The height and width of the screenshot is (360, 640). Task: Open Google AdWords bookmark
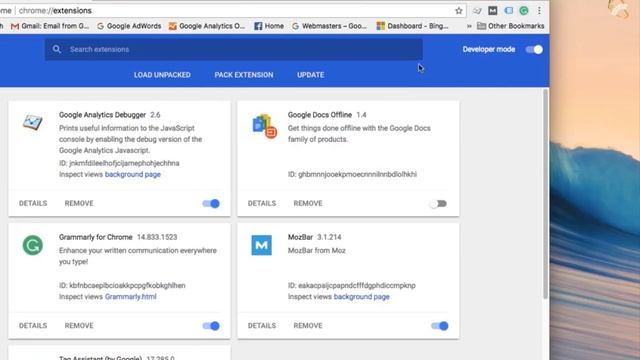129,26
